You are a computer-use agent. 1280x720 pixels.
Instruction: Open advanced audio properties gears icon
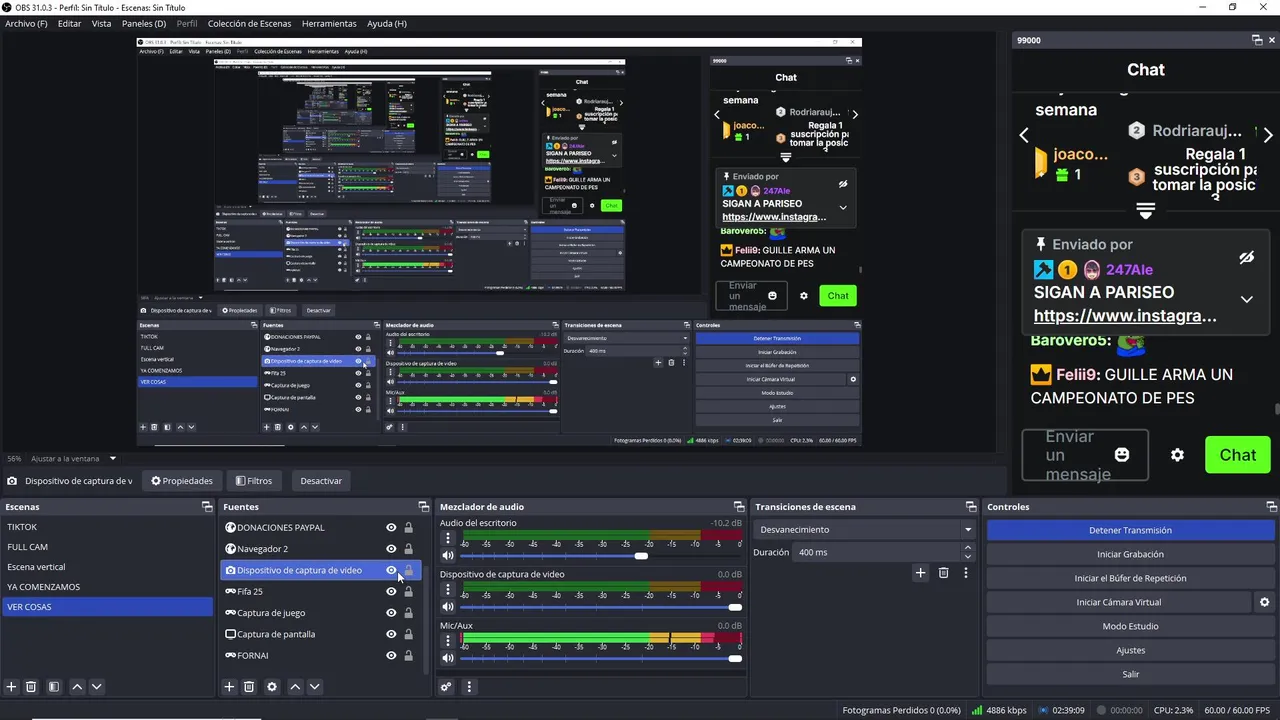point(446,687)
